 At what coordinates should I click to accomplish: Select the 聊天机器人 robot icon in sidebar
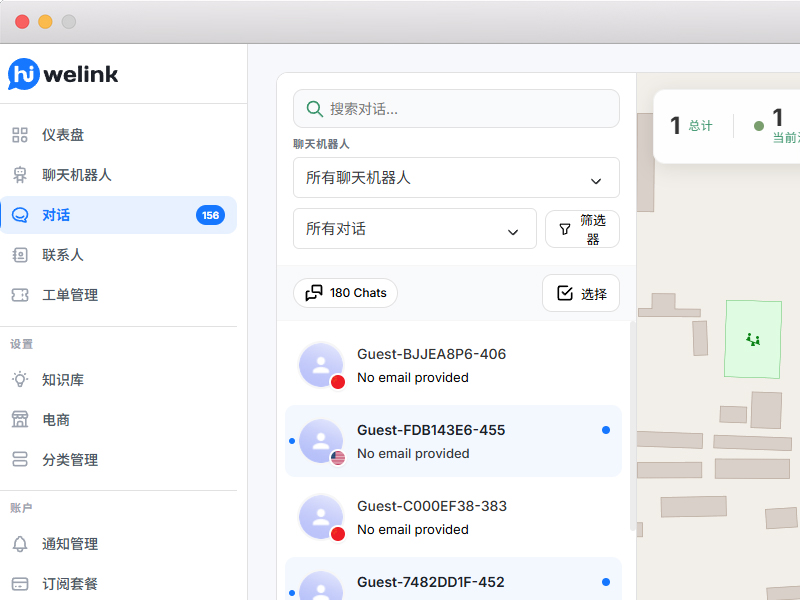[20, 175]
